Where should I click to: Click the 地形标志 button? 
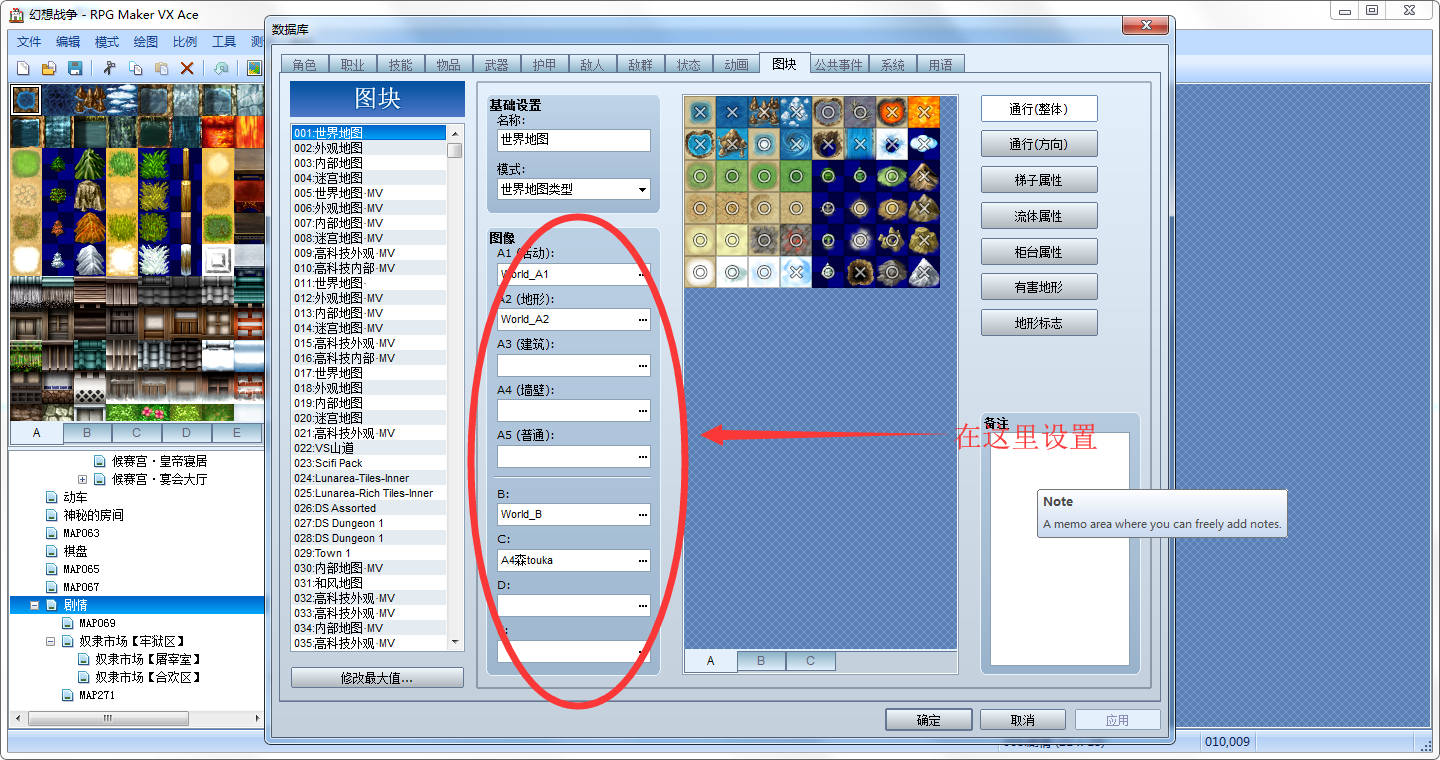[x=1039, y=323]
